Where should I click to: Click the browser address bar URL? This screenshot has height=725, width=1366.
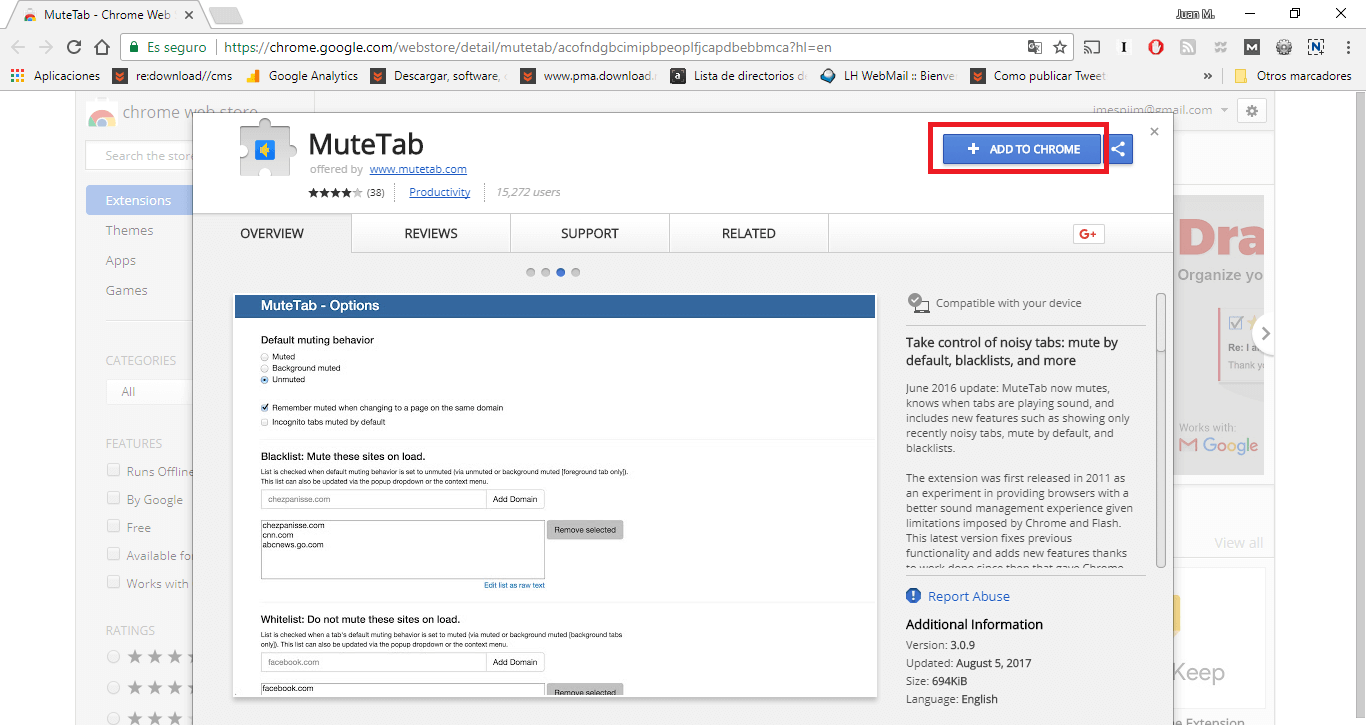[528, 47]
